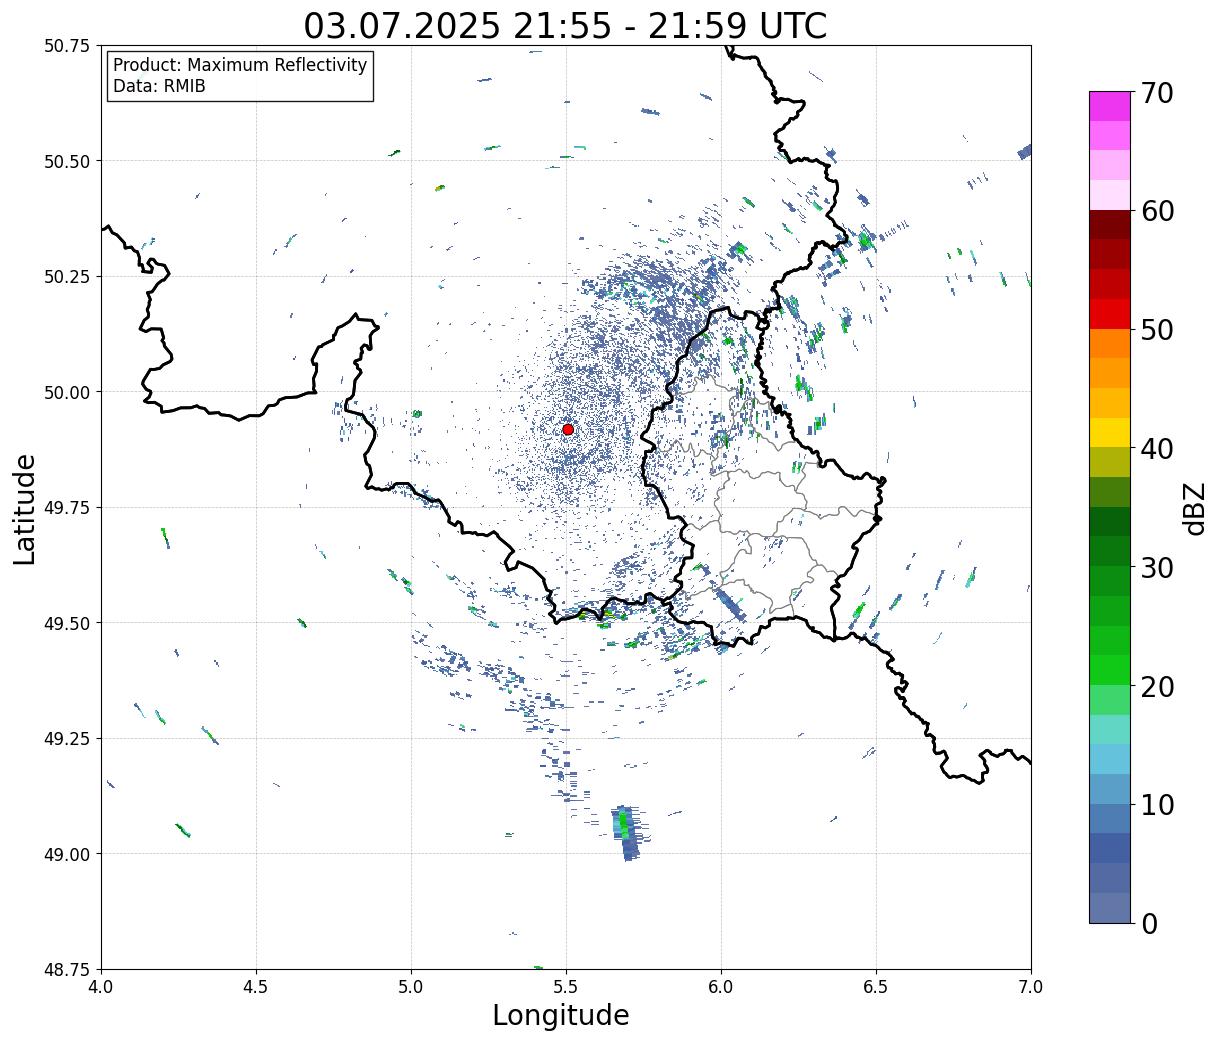
Task: Click the 'Product: Maximum Reflectivity' legend text
Action: [x=240, y=65]
